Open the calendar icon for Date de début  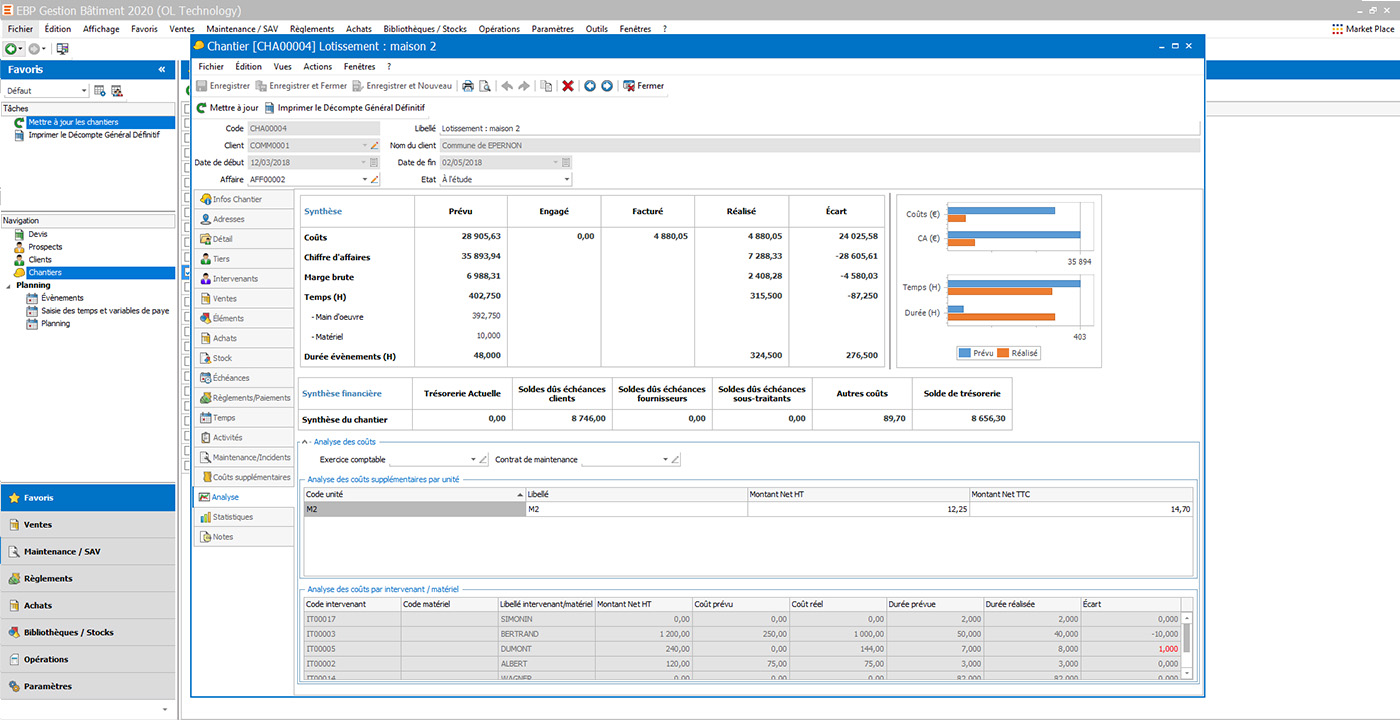375,163
